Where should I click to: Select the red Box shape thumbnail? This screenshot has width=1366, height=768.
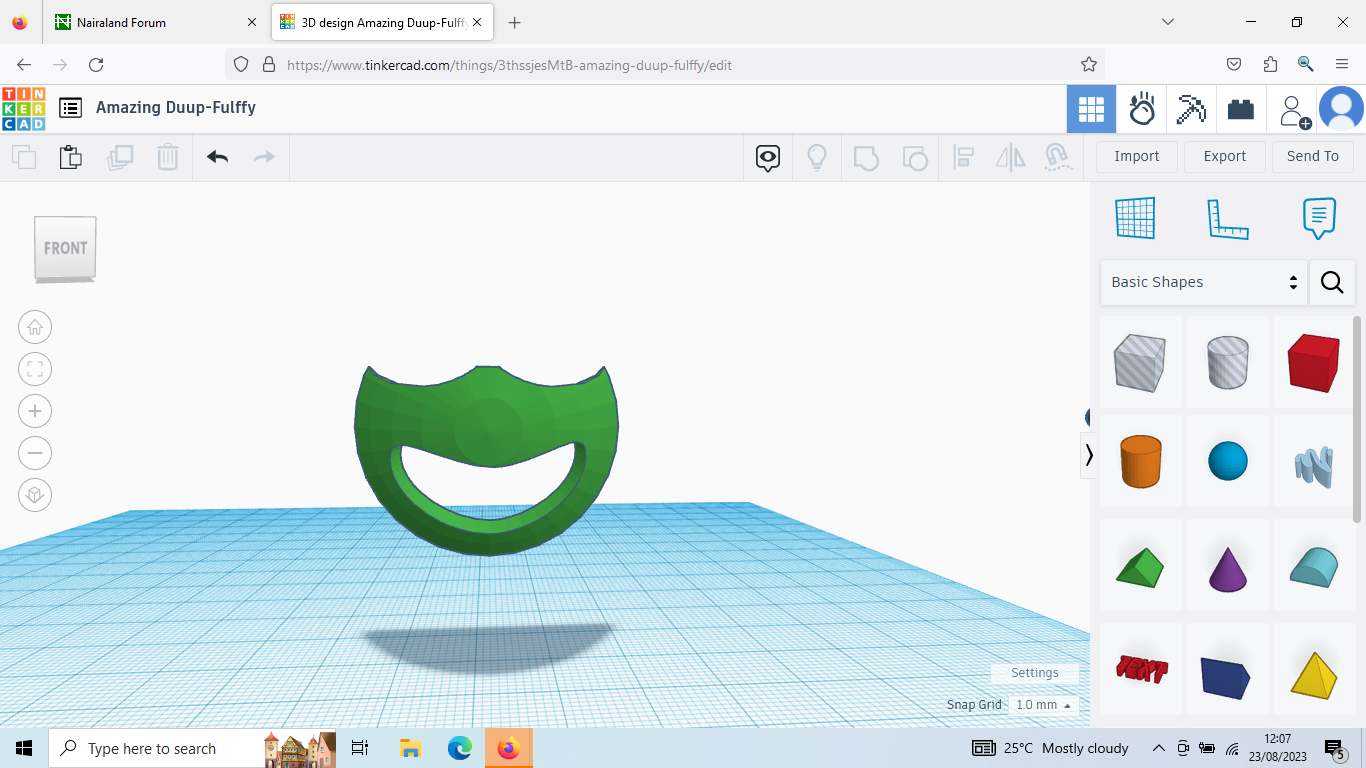pyautogui.click(x=1313, y=362)
